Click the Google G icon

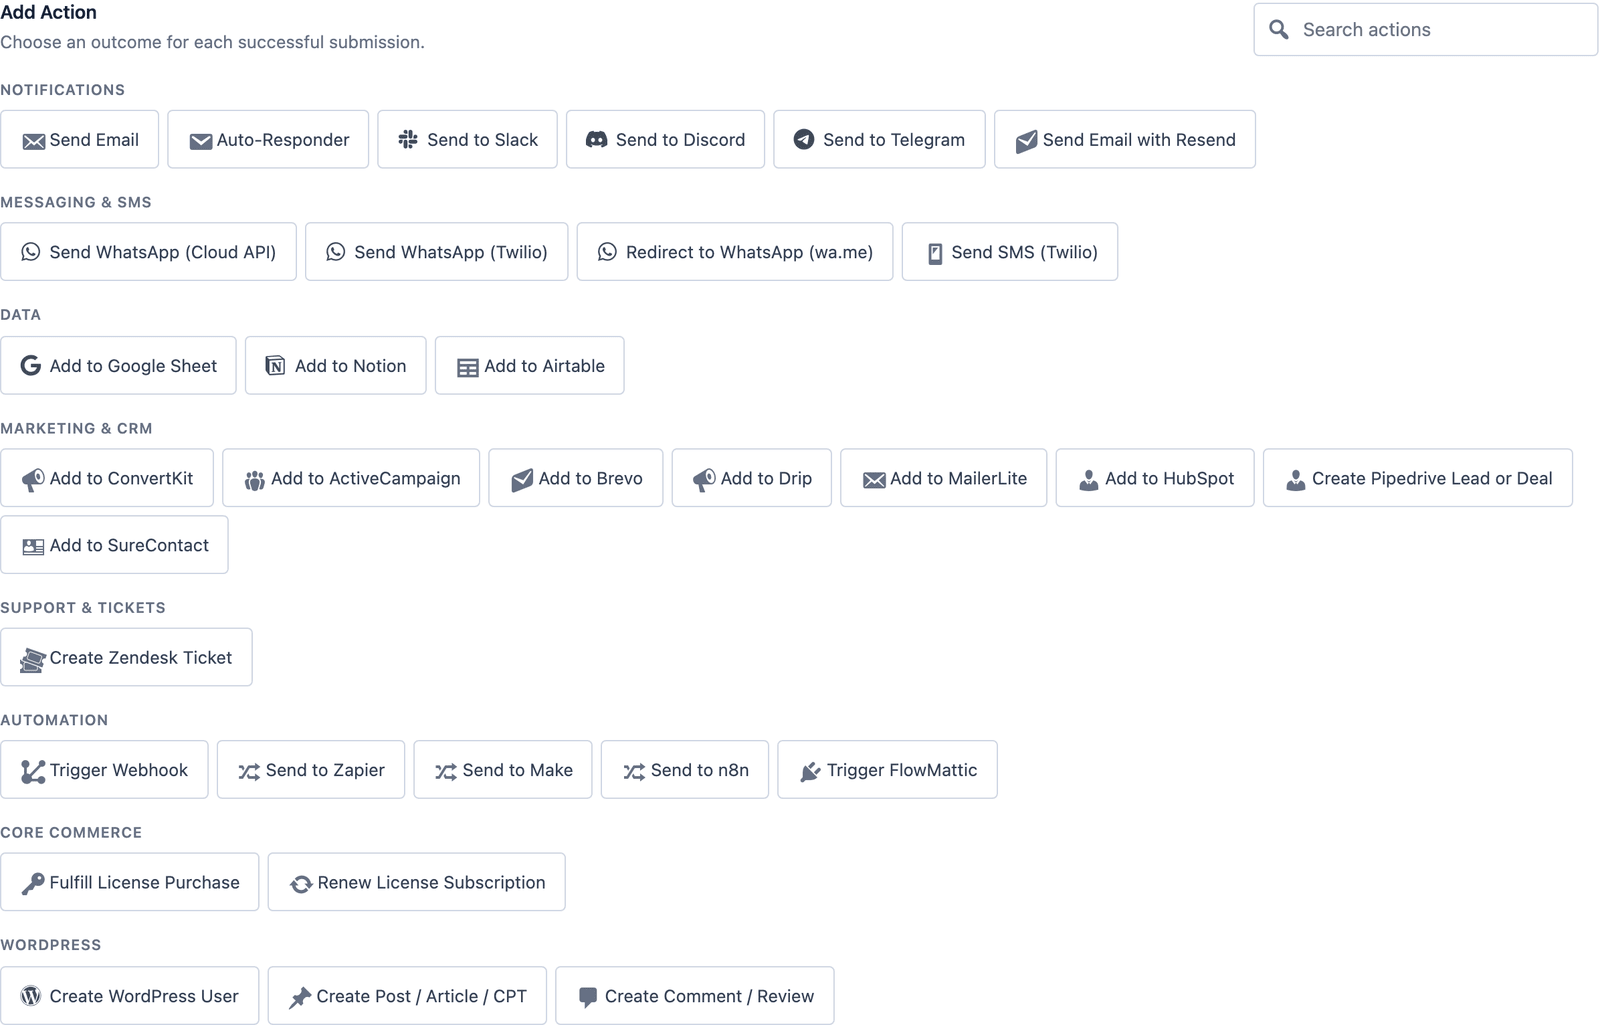pos(31,366)
